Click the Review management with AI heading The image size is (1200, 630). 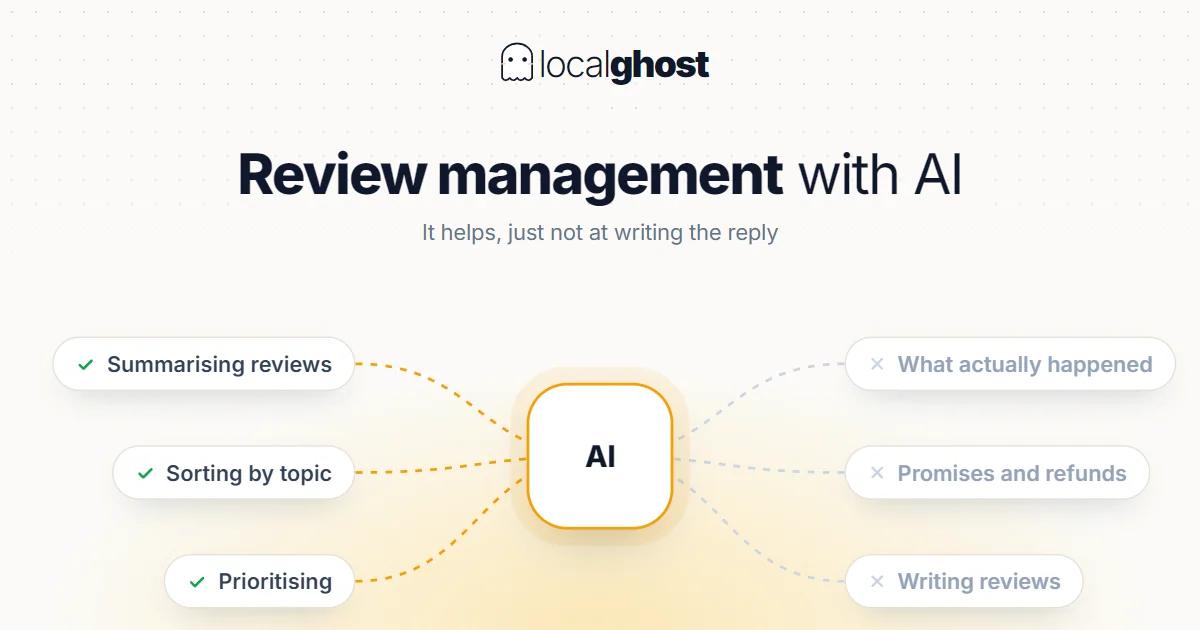tap(600, 174)
